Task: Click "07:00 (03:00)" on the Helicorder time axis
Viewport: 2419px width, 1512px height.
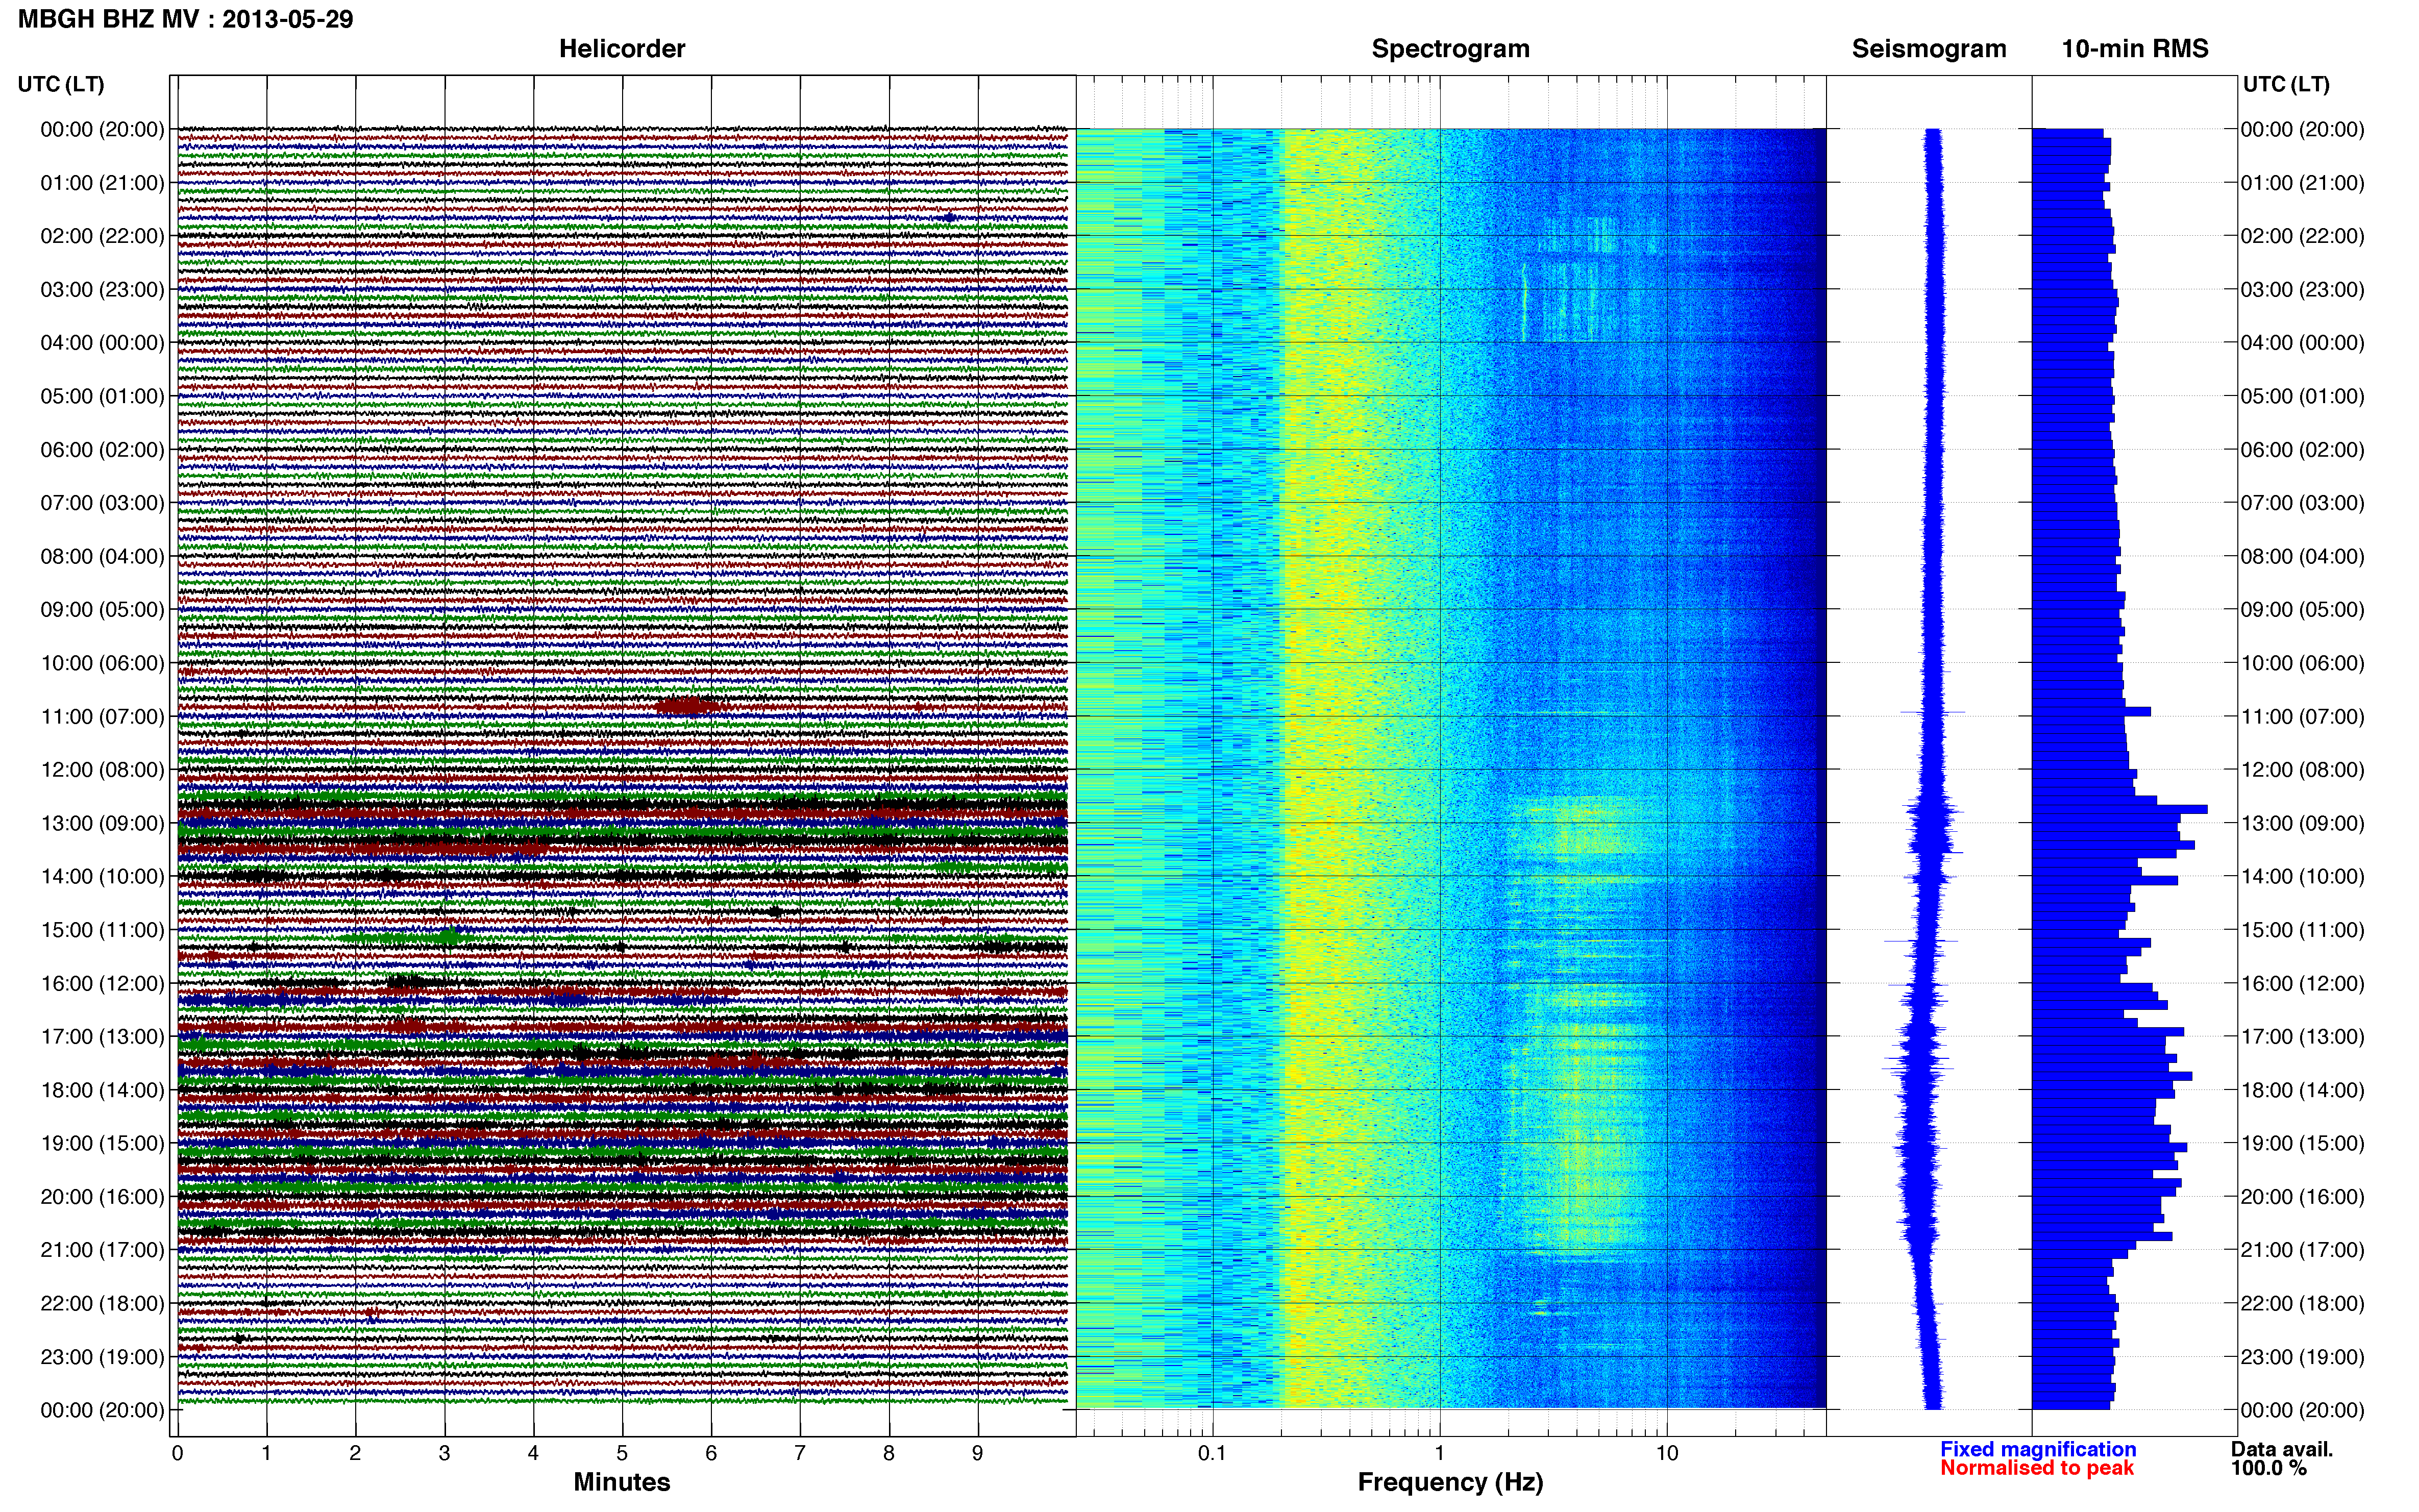Action: click(102, 503)
